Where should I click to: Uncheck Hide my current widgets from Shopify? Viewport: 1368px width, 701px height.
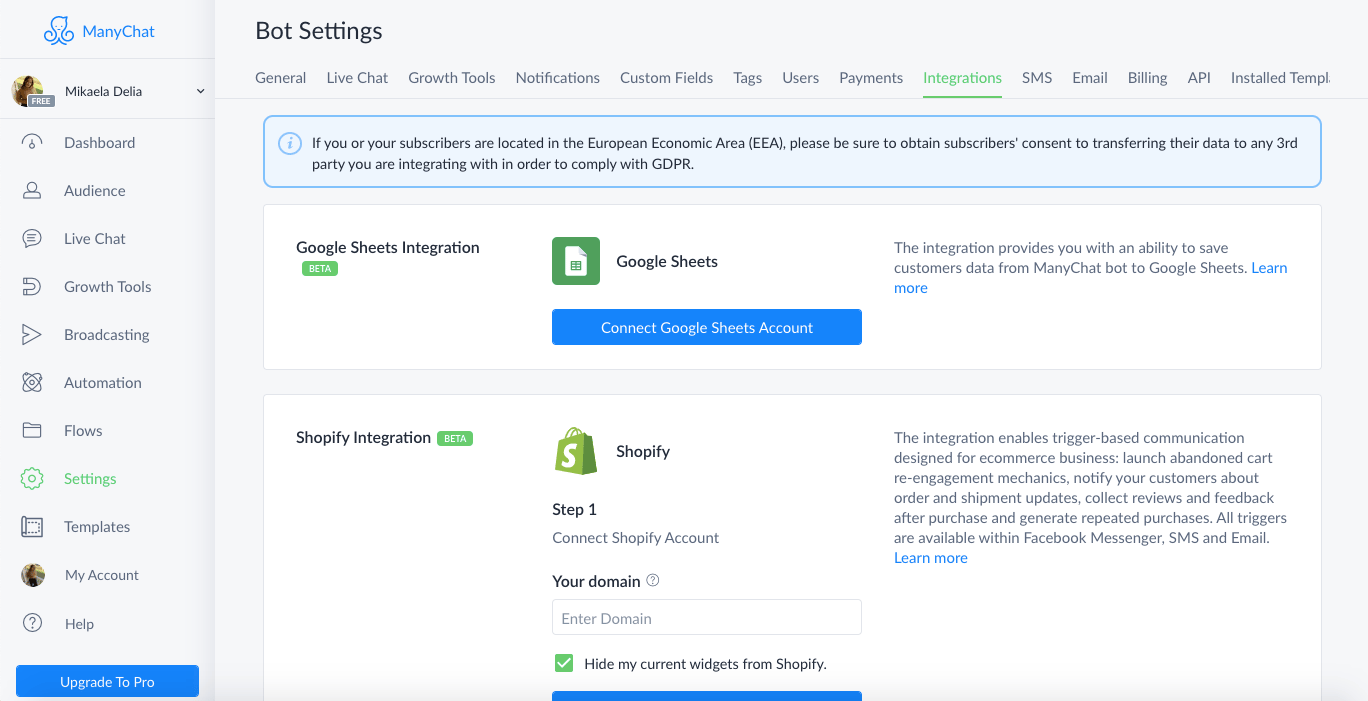564,663
